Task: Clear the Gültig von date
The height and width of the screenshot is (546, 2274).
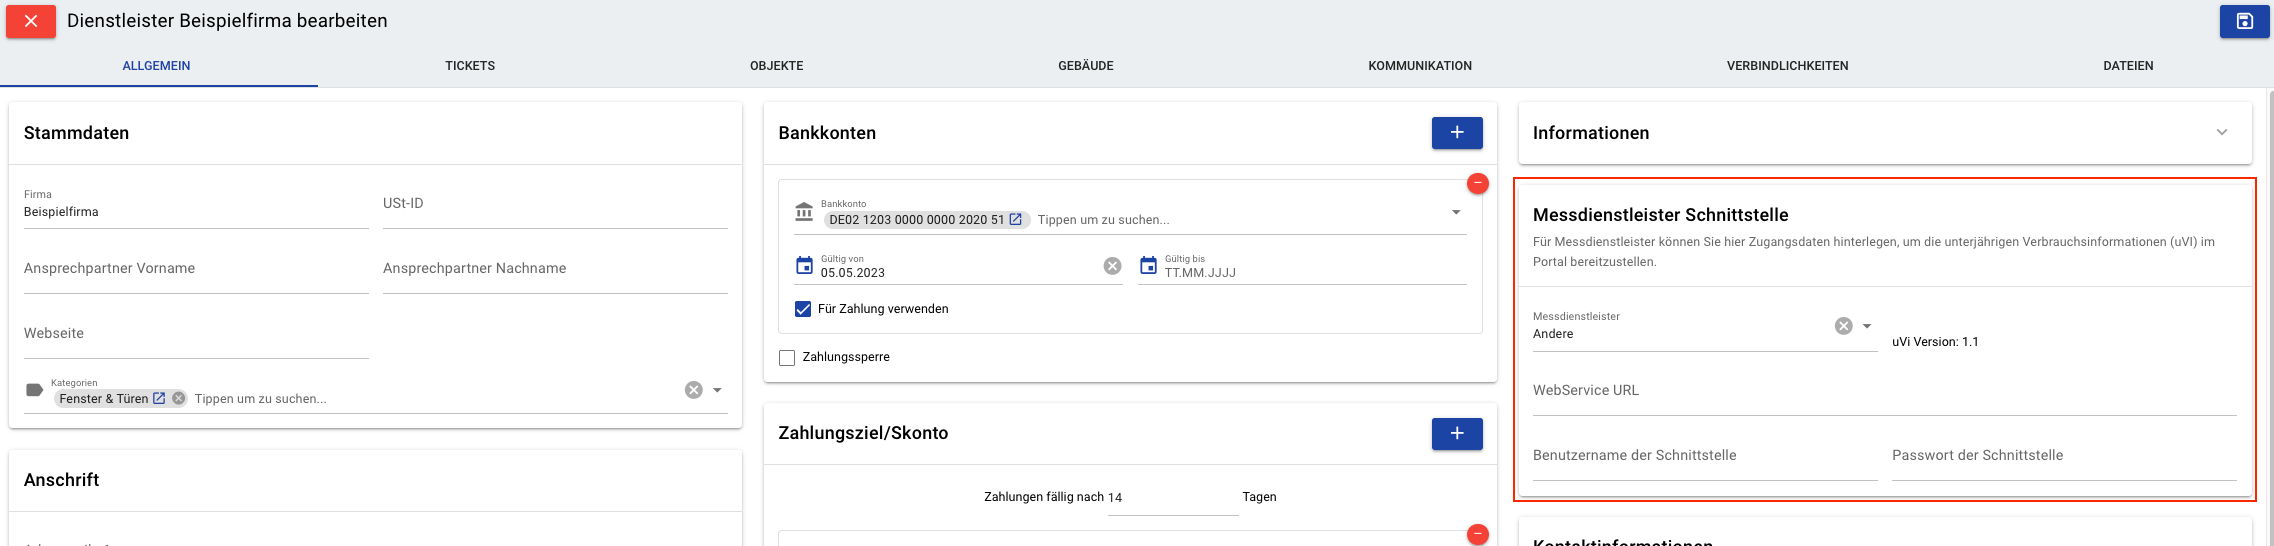Action: tap(1112, 266)
